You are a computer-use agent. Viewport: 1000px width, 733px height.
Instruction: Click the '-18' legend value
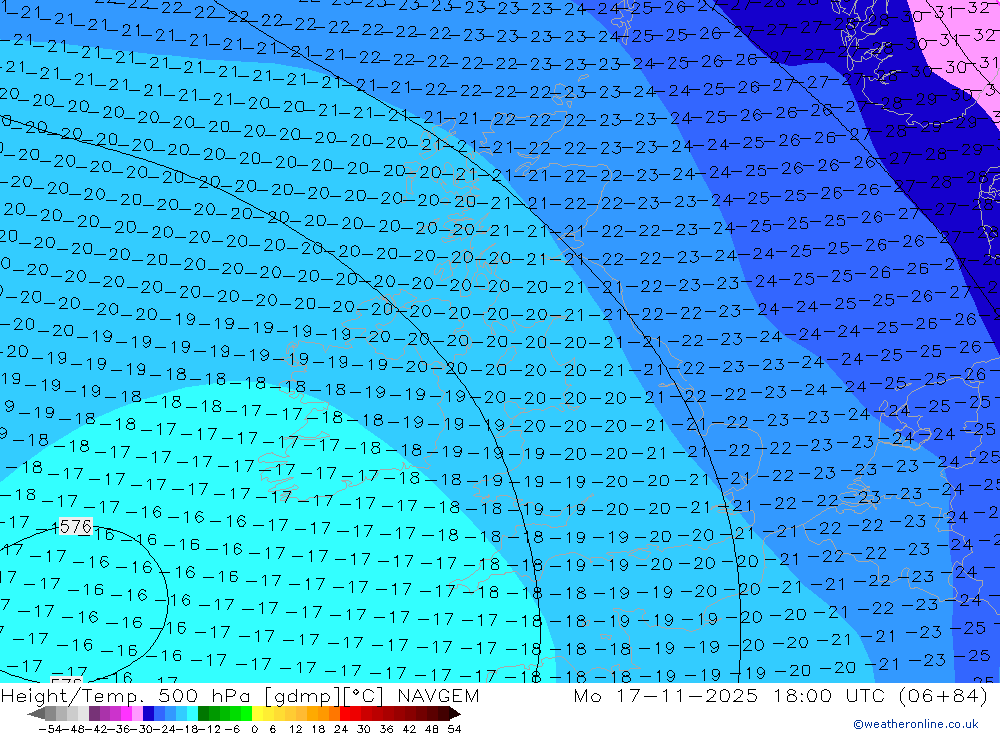(188, 729)
